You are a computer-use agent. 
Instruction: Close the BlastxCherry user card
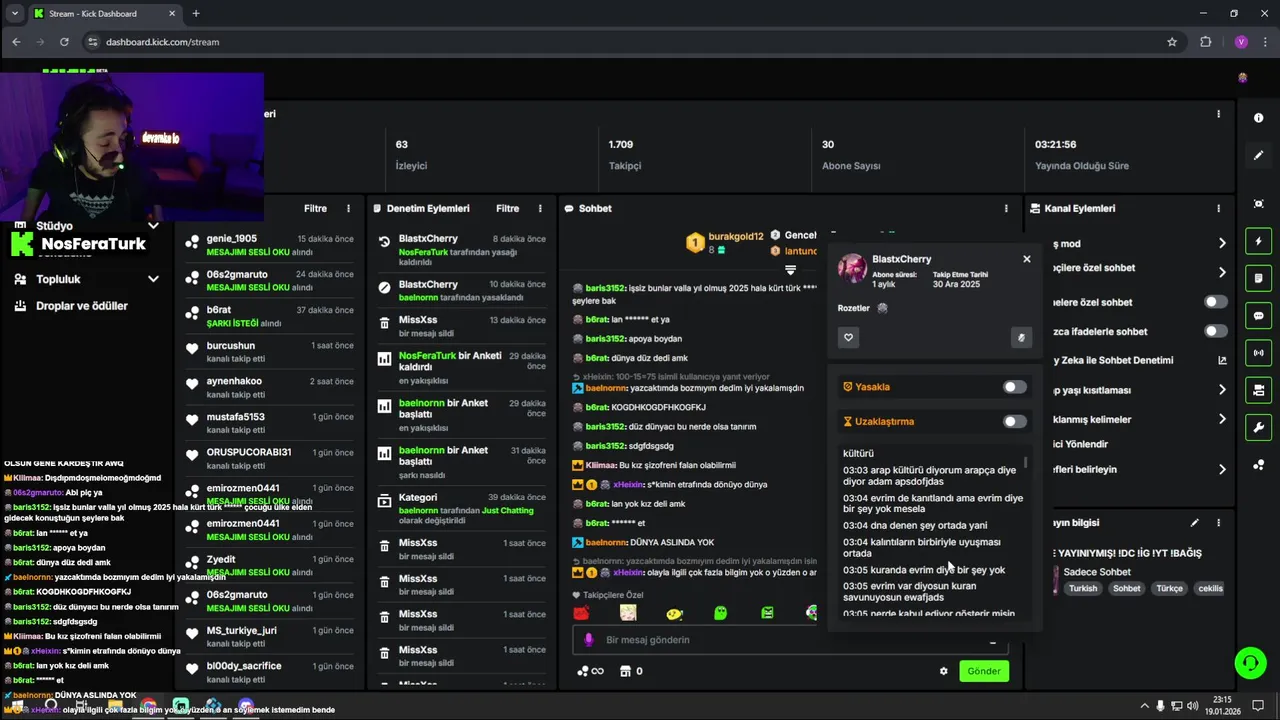[x=1026, y=259]
